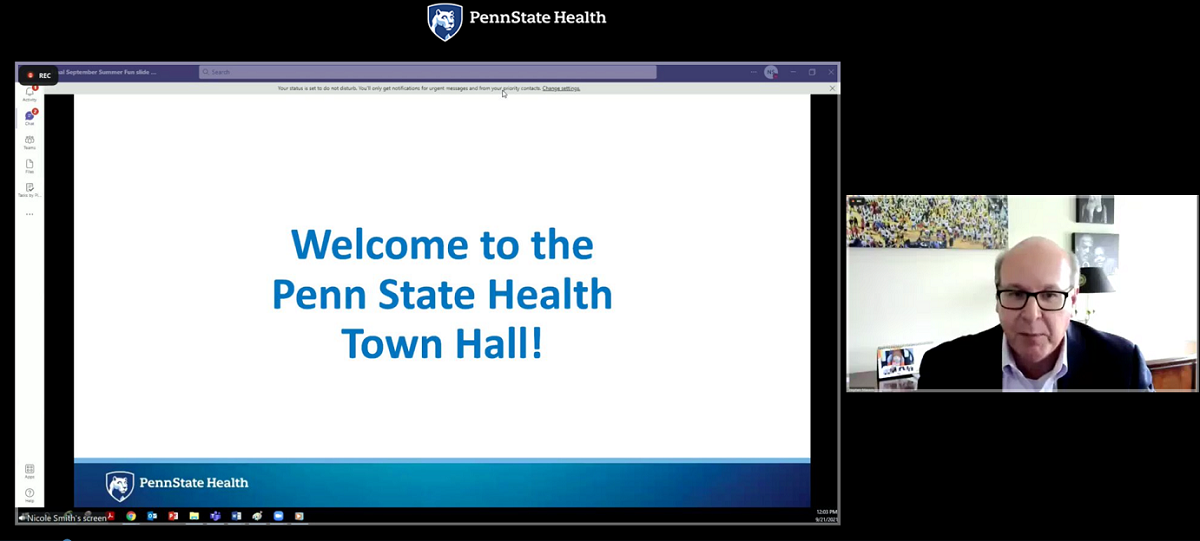Click the Teams search box
The height and width of the screenshot is (541, 1200).
(x=428, y=72)
